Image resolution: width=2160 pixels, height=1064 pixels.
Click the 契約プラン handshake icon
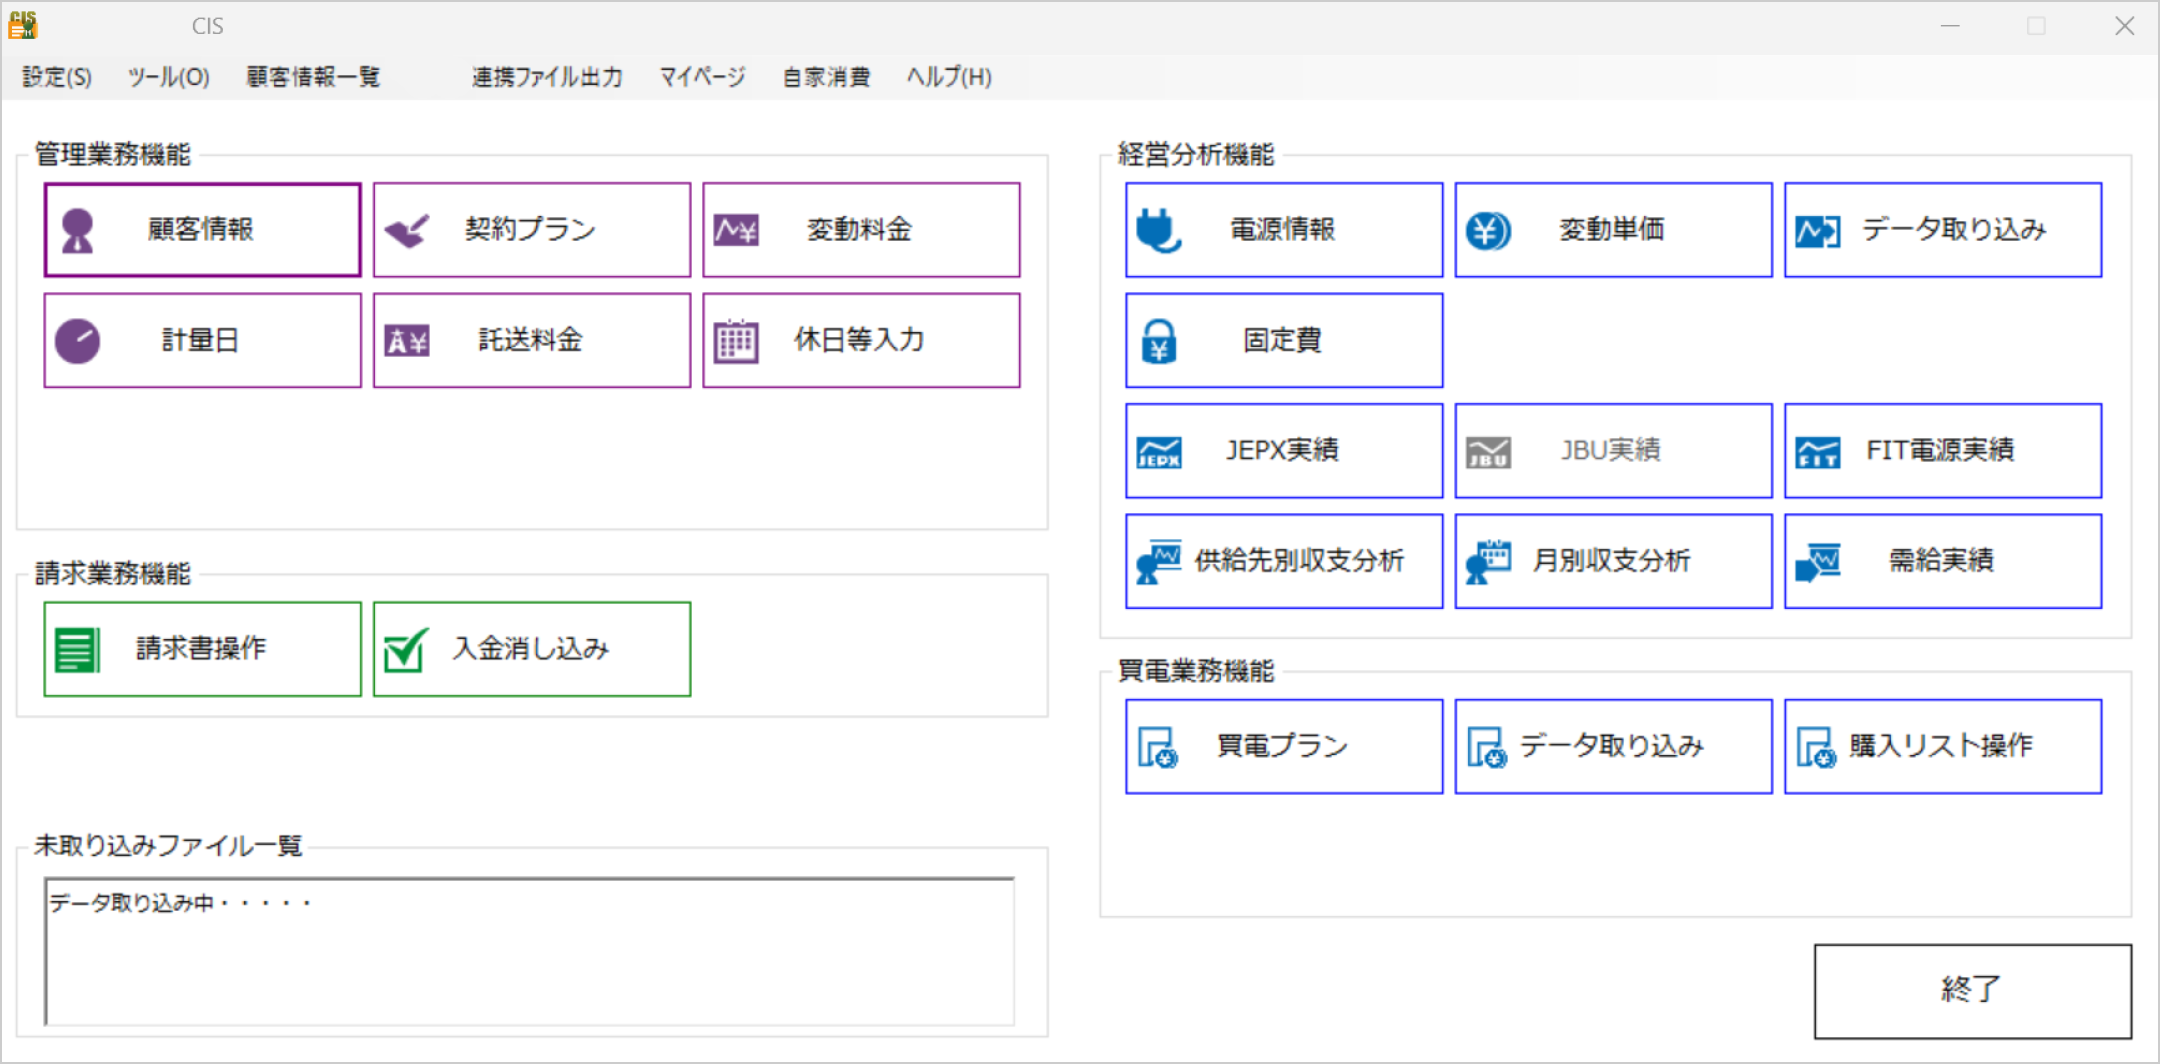pos(407,231)
